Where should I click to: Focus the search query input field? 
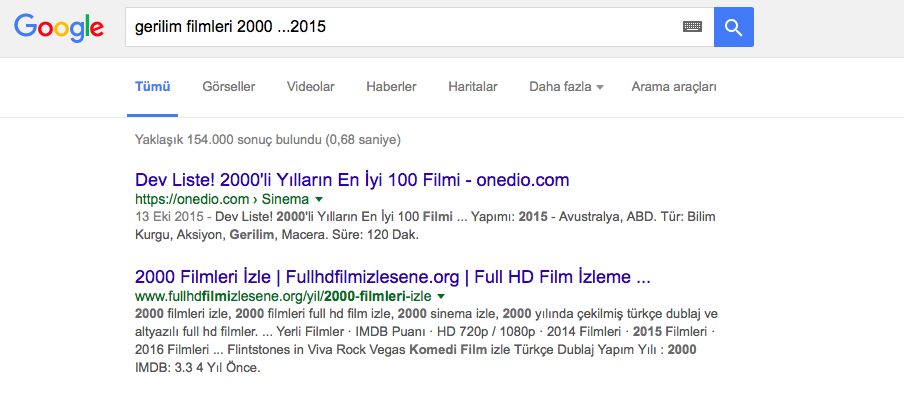point(419,27)
